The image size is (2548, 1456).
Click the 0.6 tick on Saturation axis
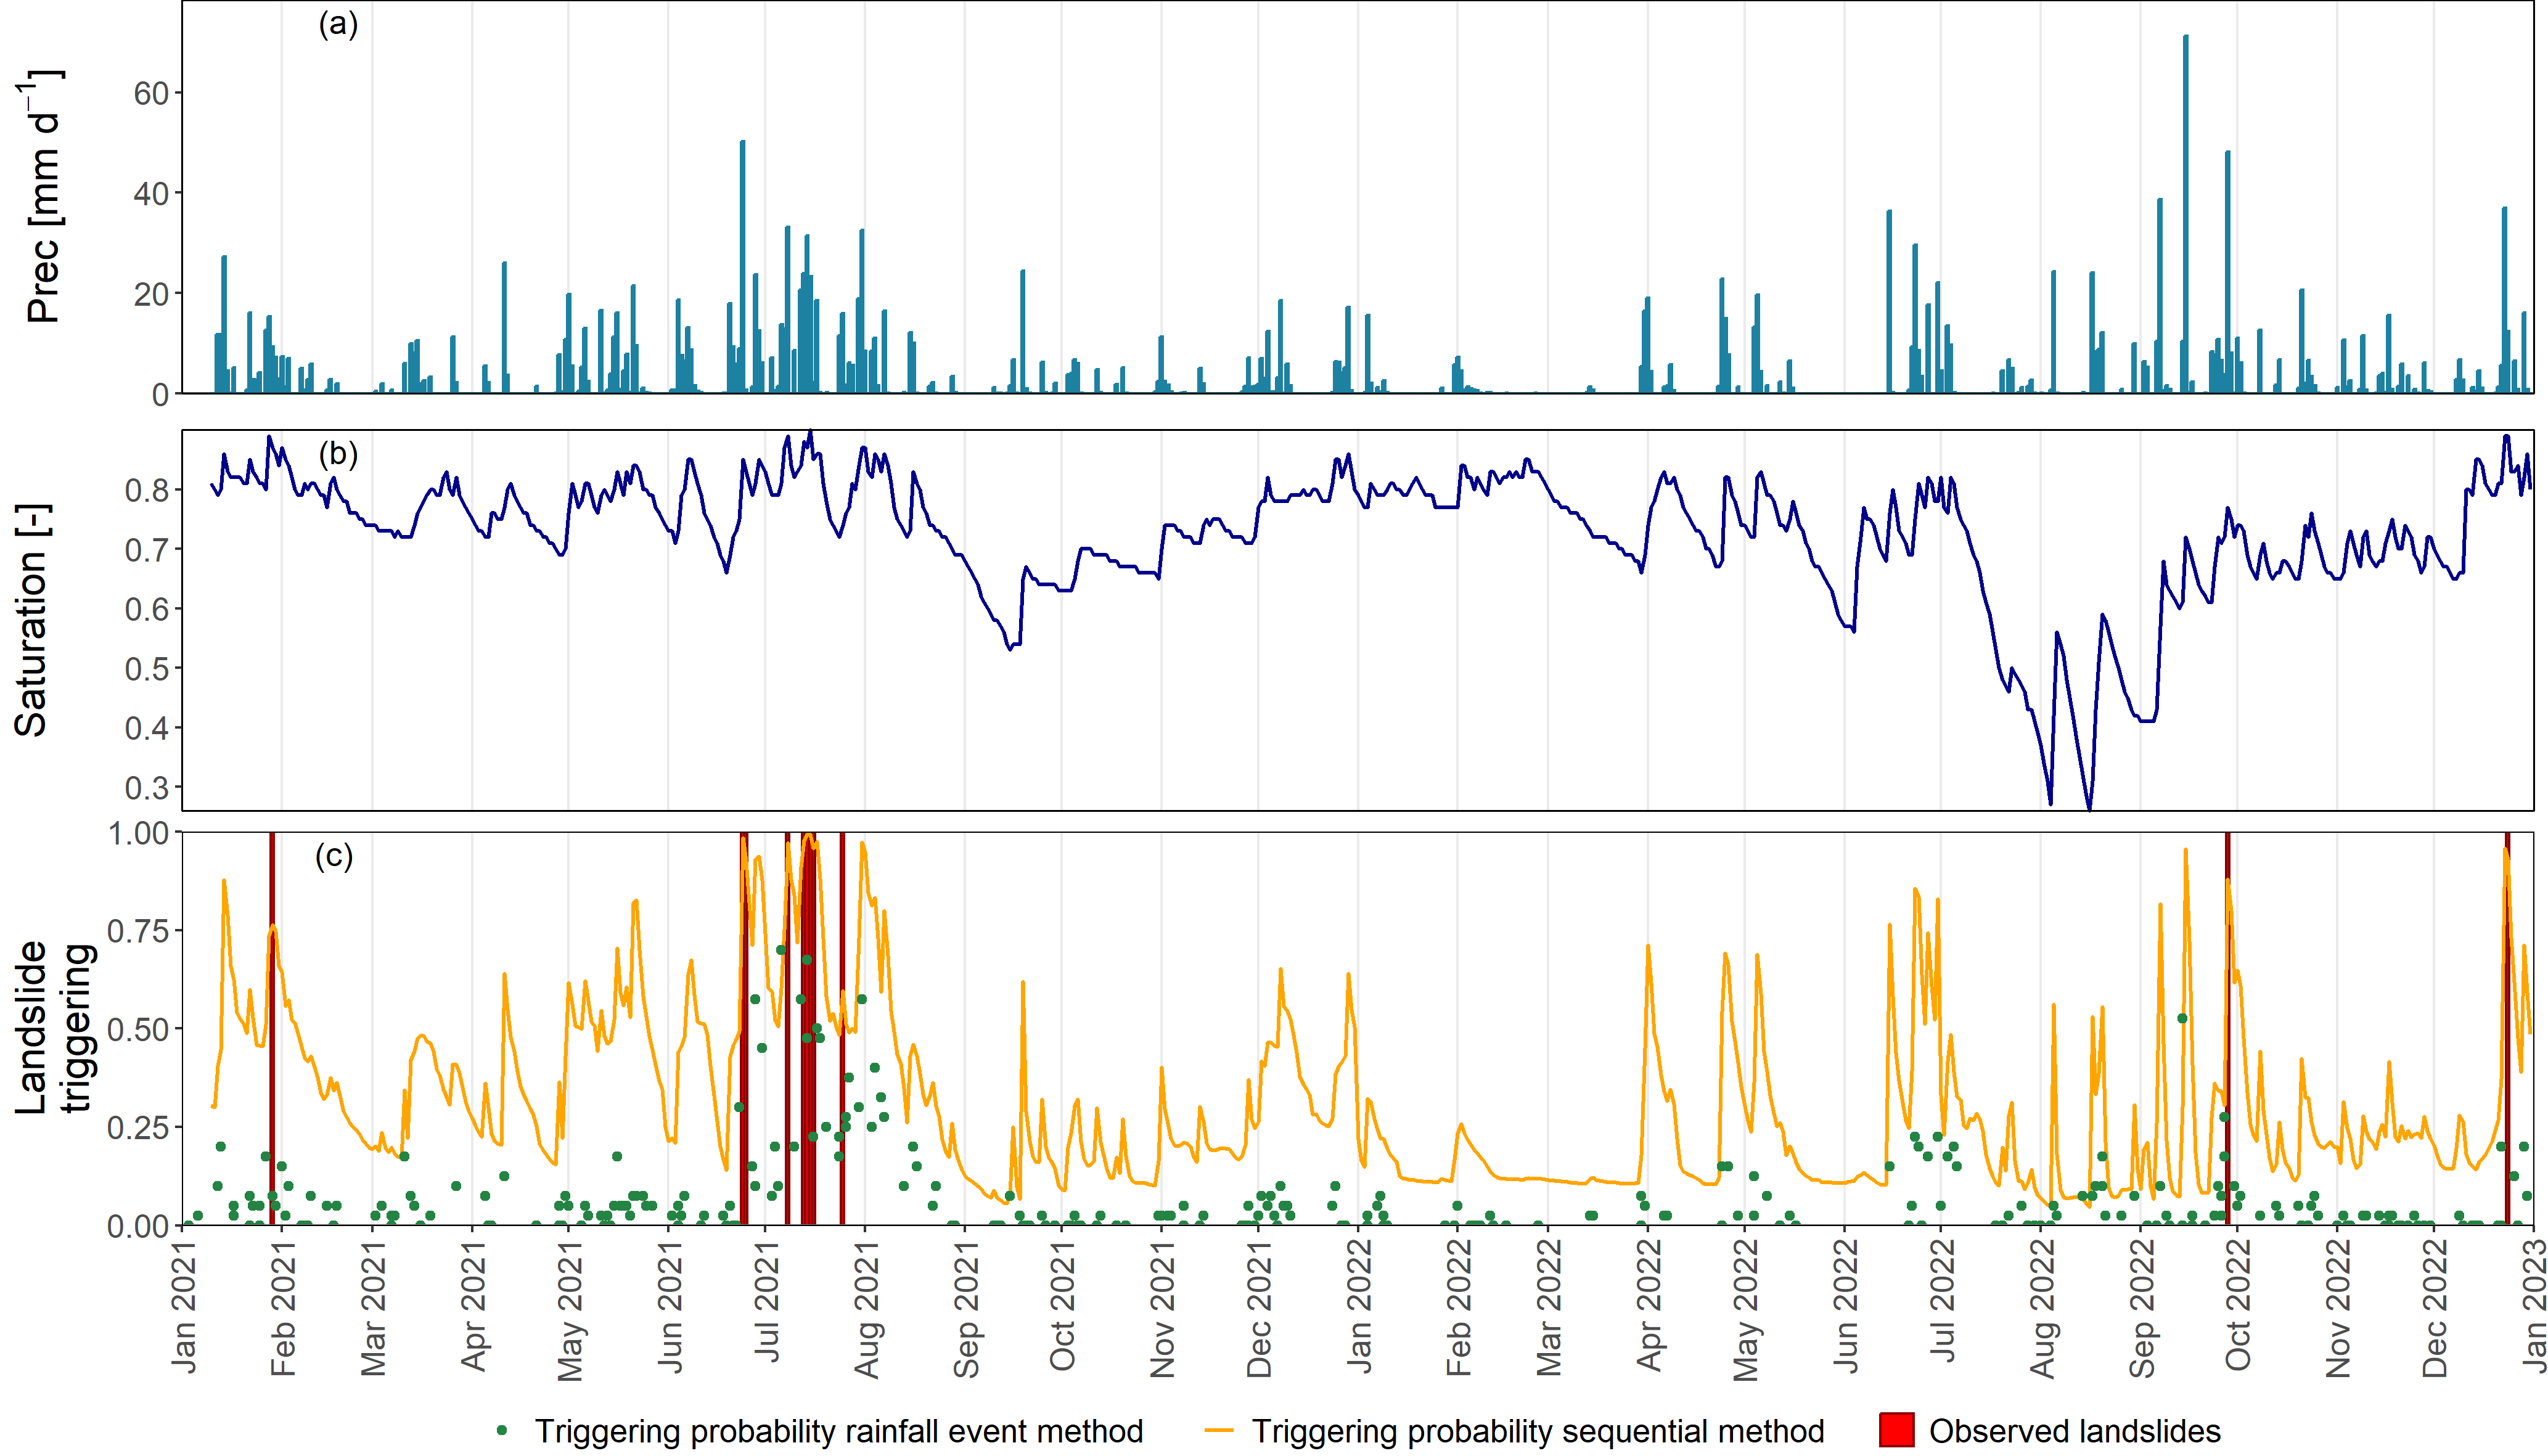(148, 609)
